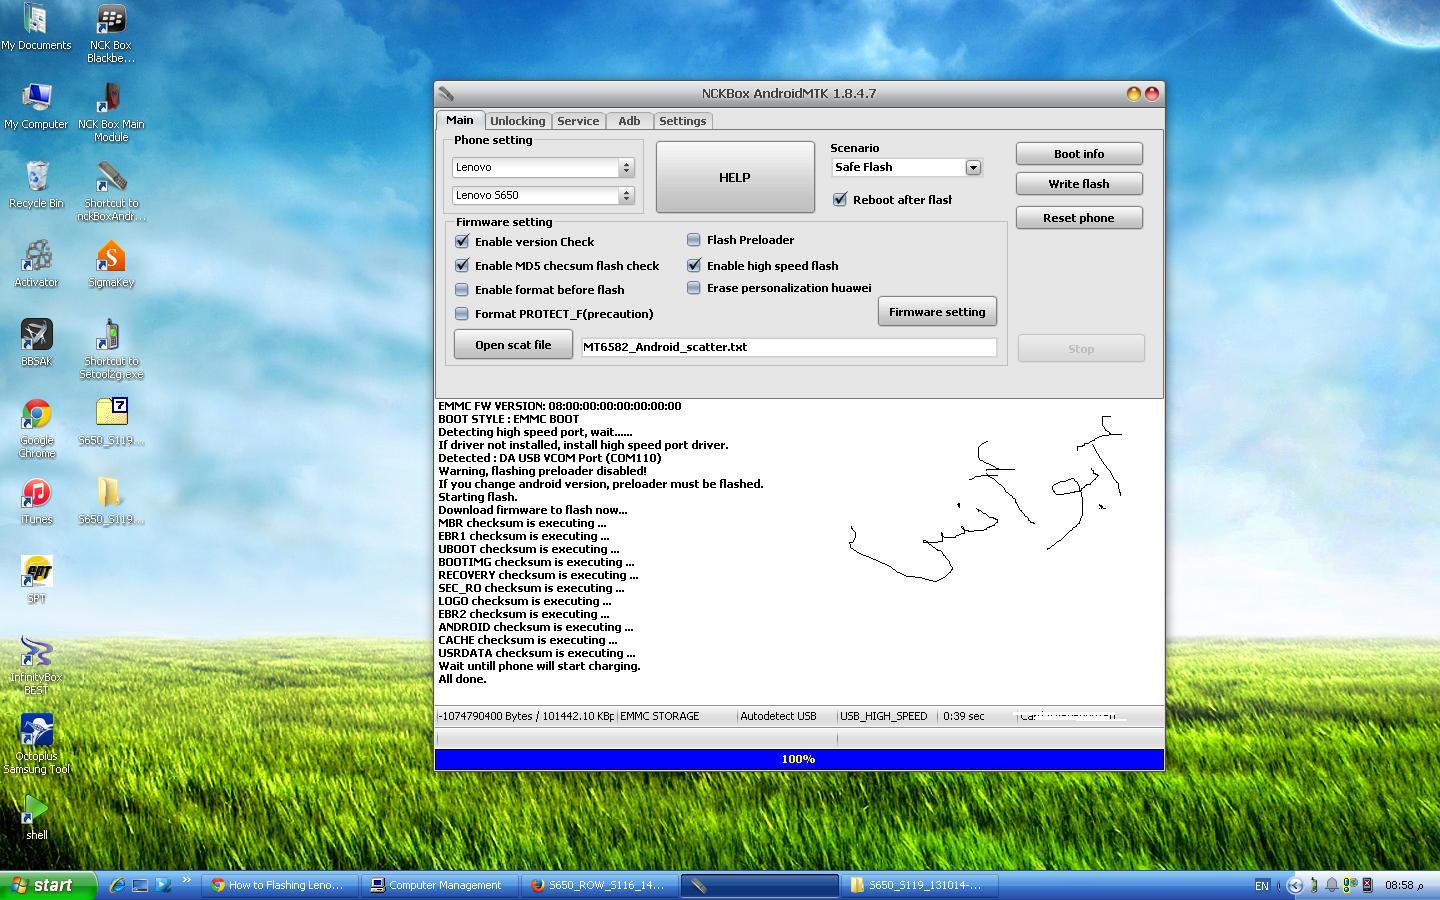Toggle Enable high speed flash checkbox
The height and width of the screenshot is (900, 1440).
(694, 265)
